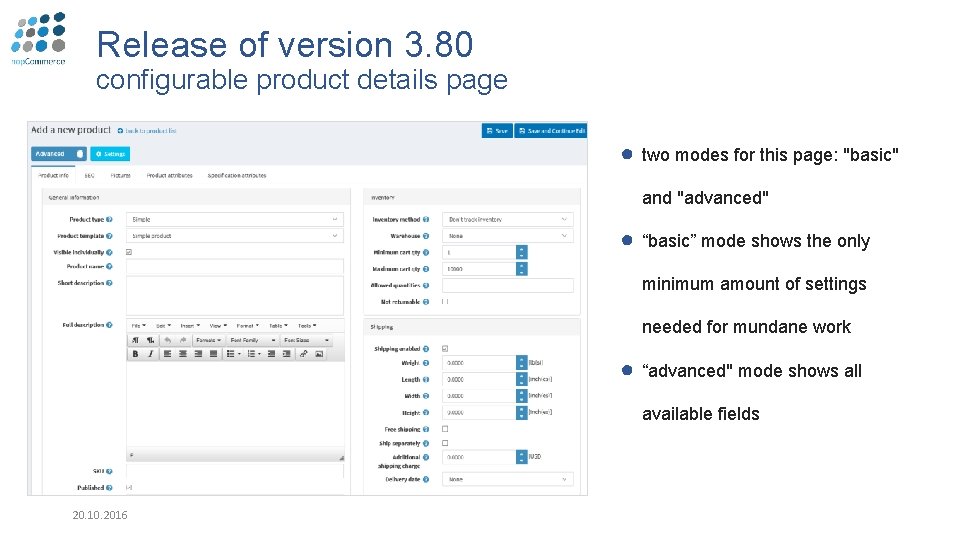Switch to the SEO tab
Viewport: 960px width, 540px height.
click(x=89, y=176)
